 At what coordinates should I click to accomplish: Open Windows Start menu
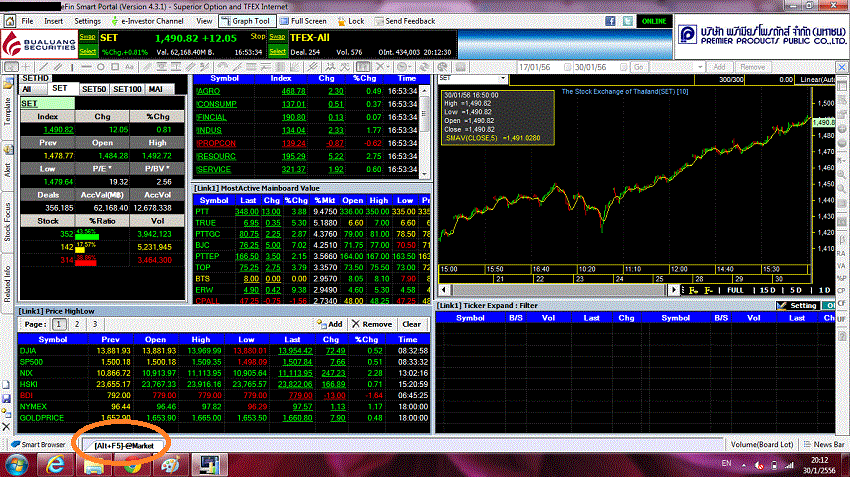pos(17,465)
